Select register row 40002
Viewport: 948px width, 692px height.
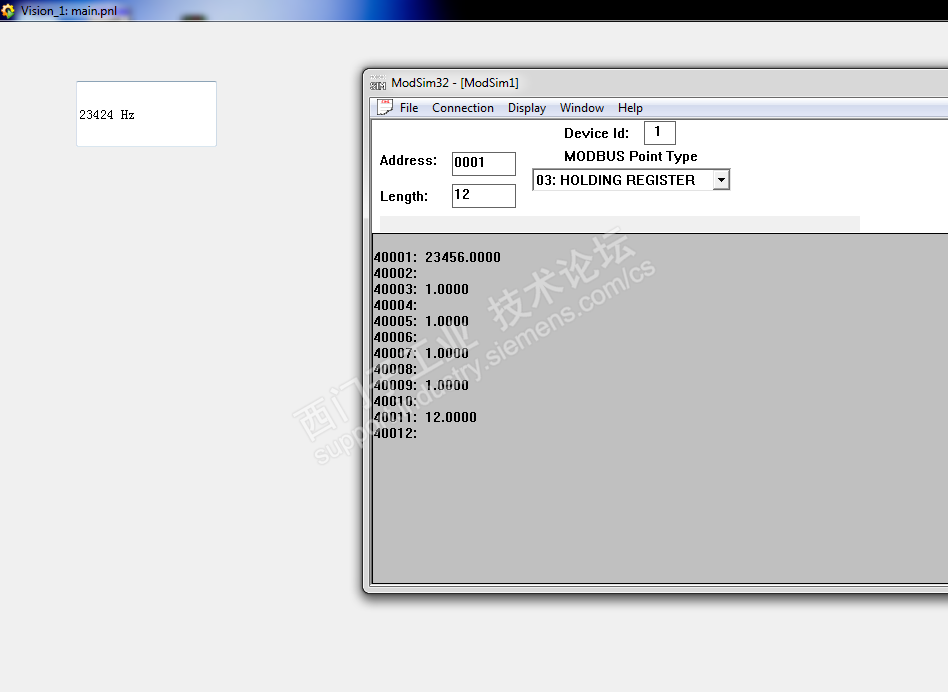click(x=395, y=273)
